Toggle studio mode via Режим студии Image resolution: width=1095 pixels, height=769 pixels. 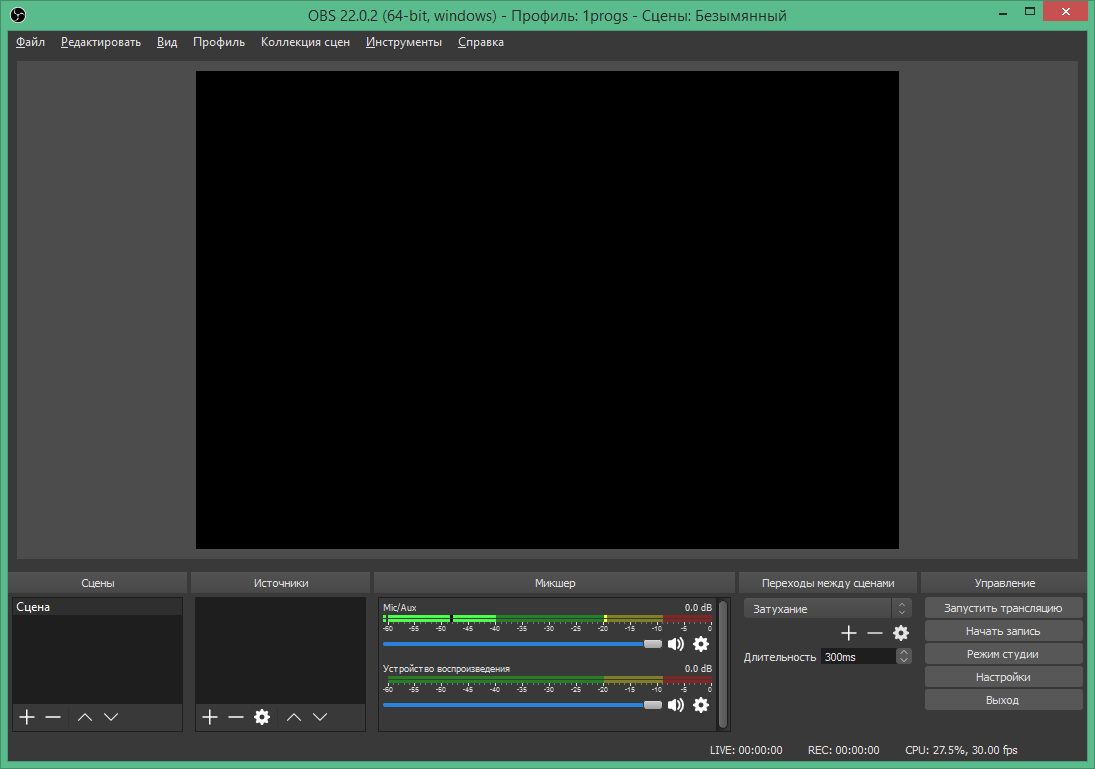point(1003,653)
